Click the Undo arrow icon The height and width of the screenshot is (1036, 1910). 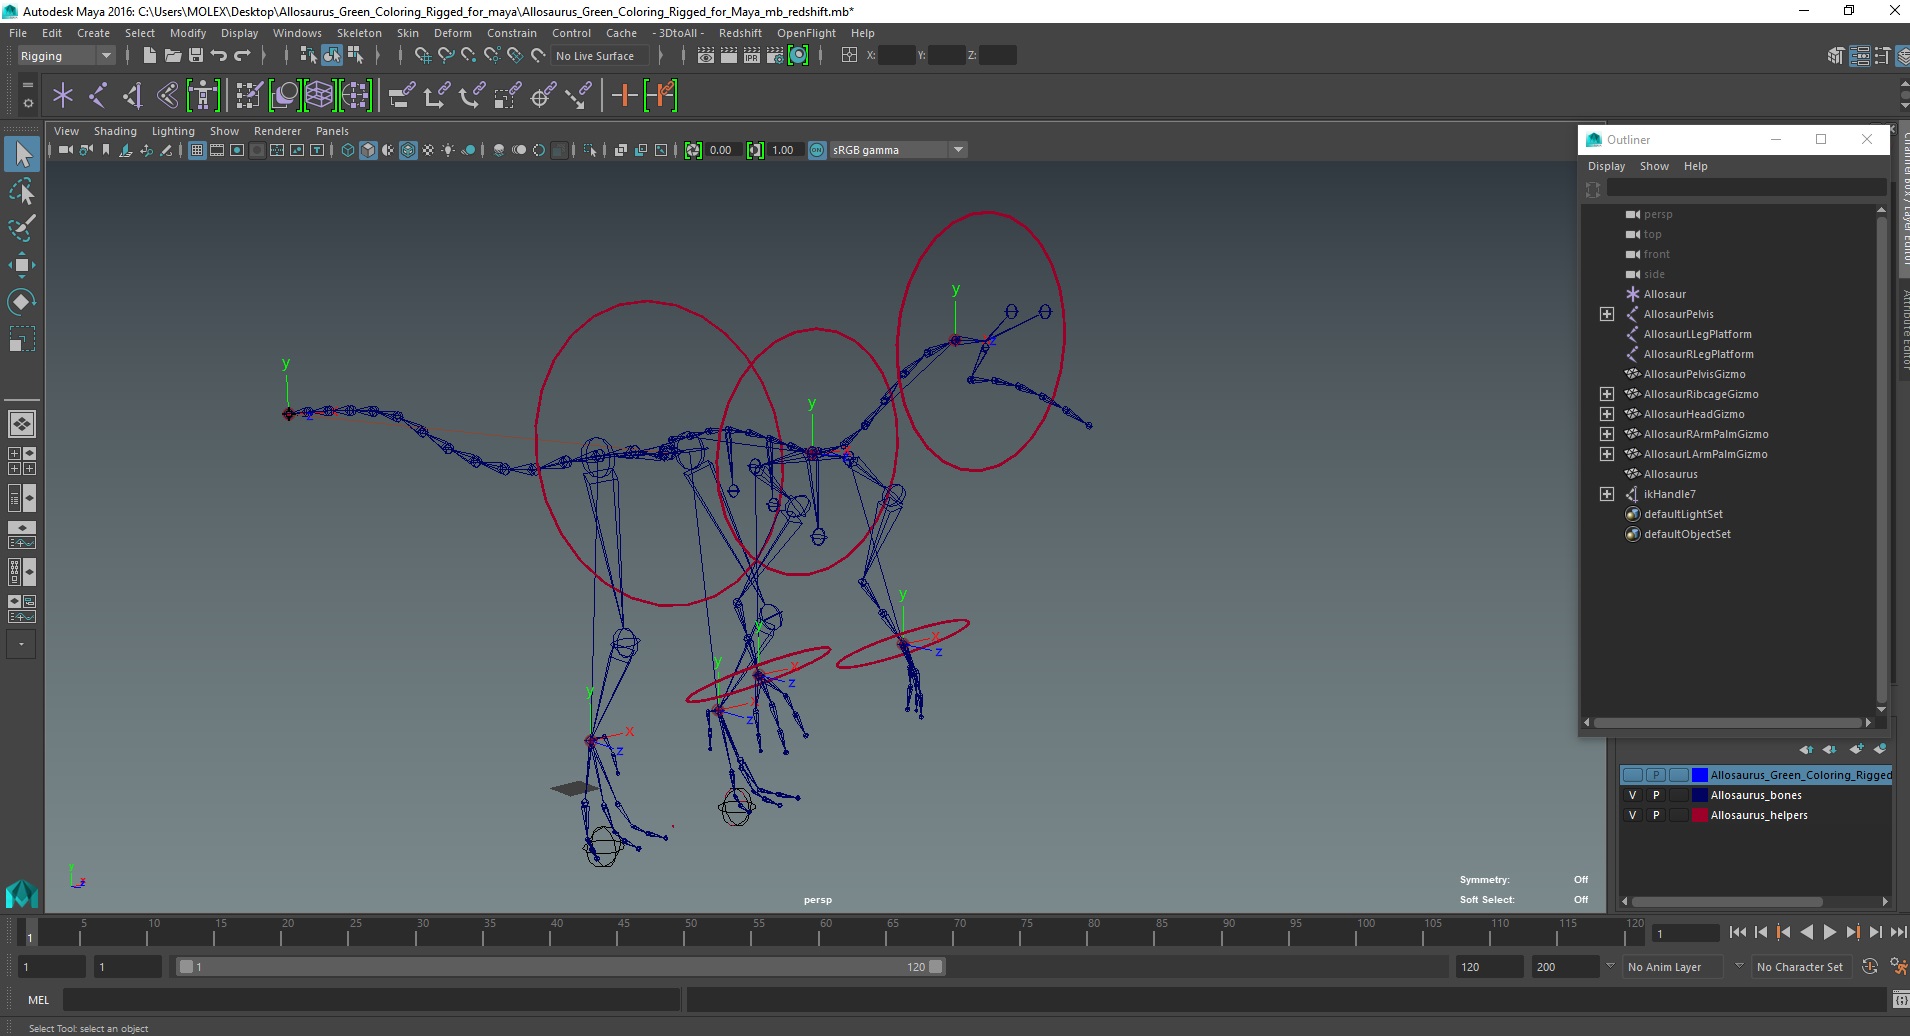pos(218,56)
